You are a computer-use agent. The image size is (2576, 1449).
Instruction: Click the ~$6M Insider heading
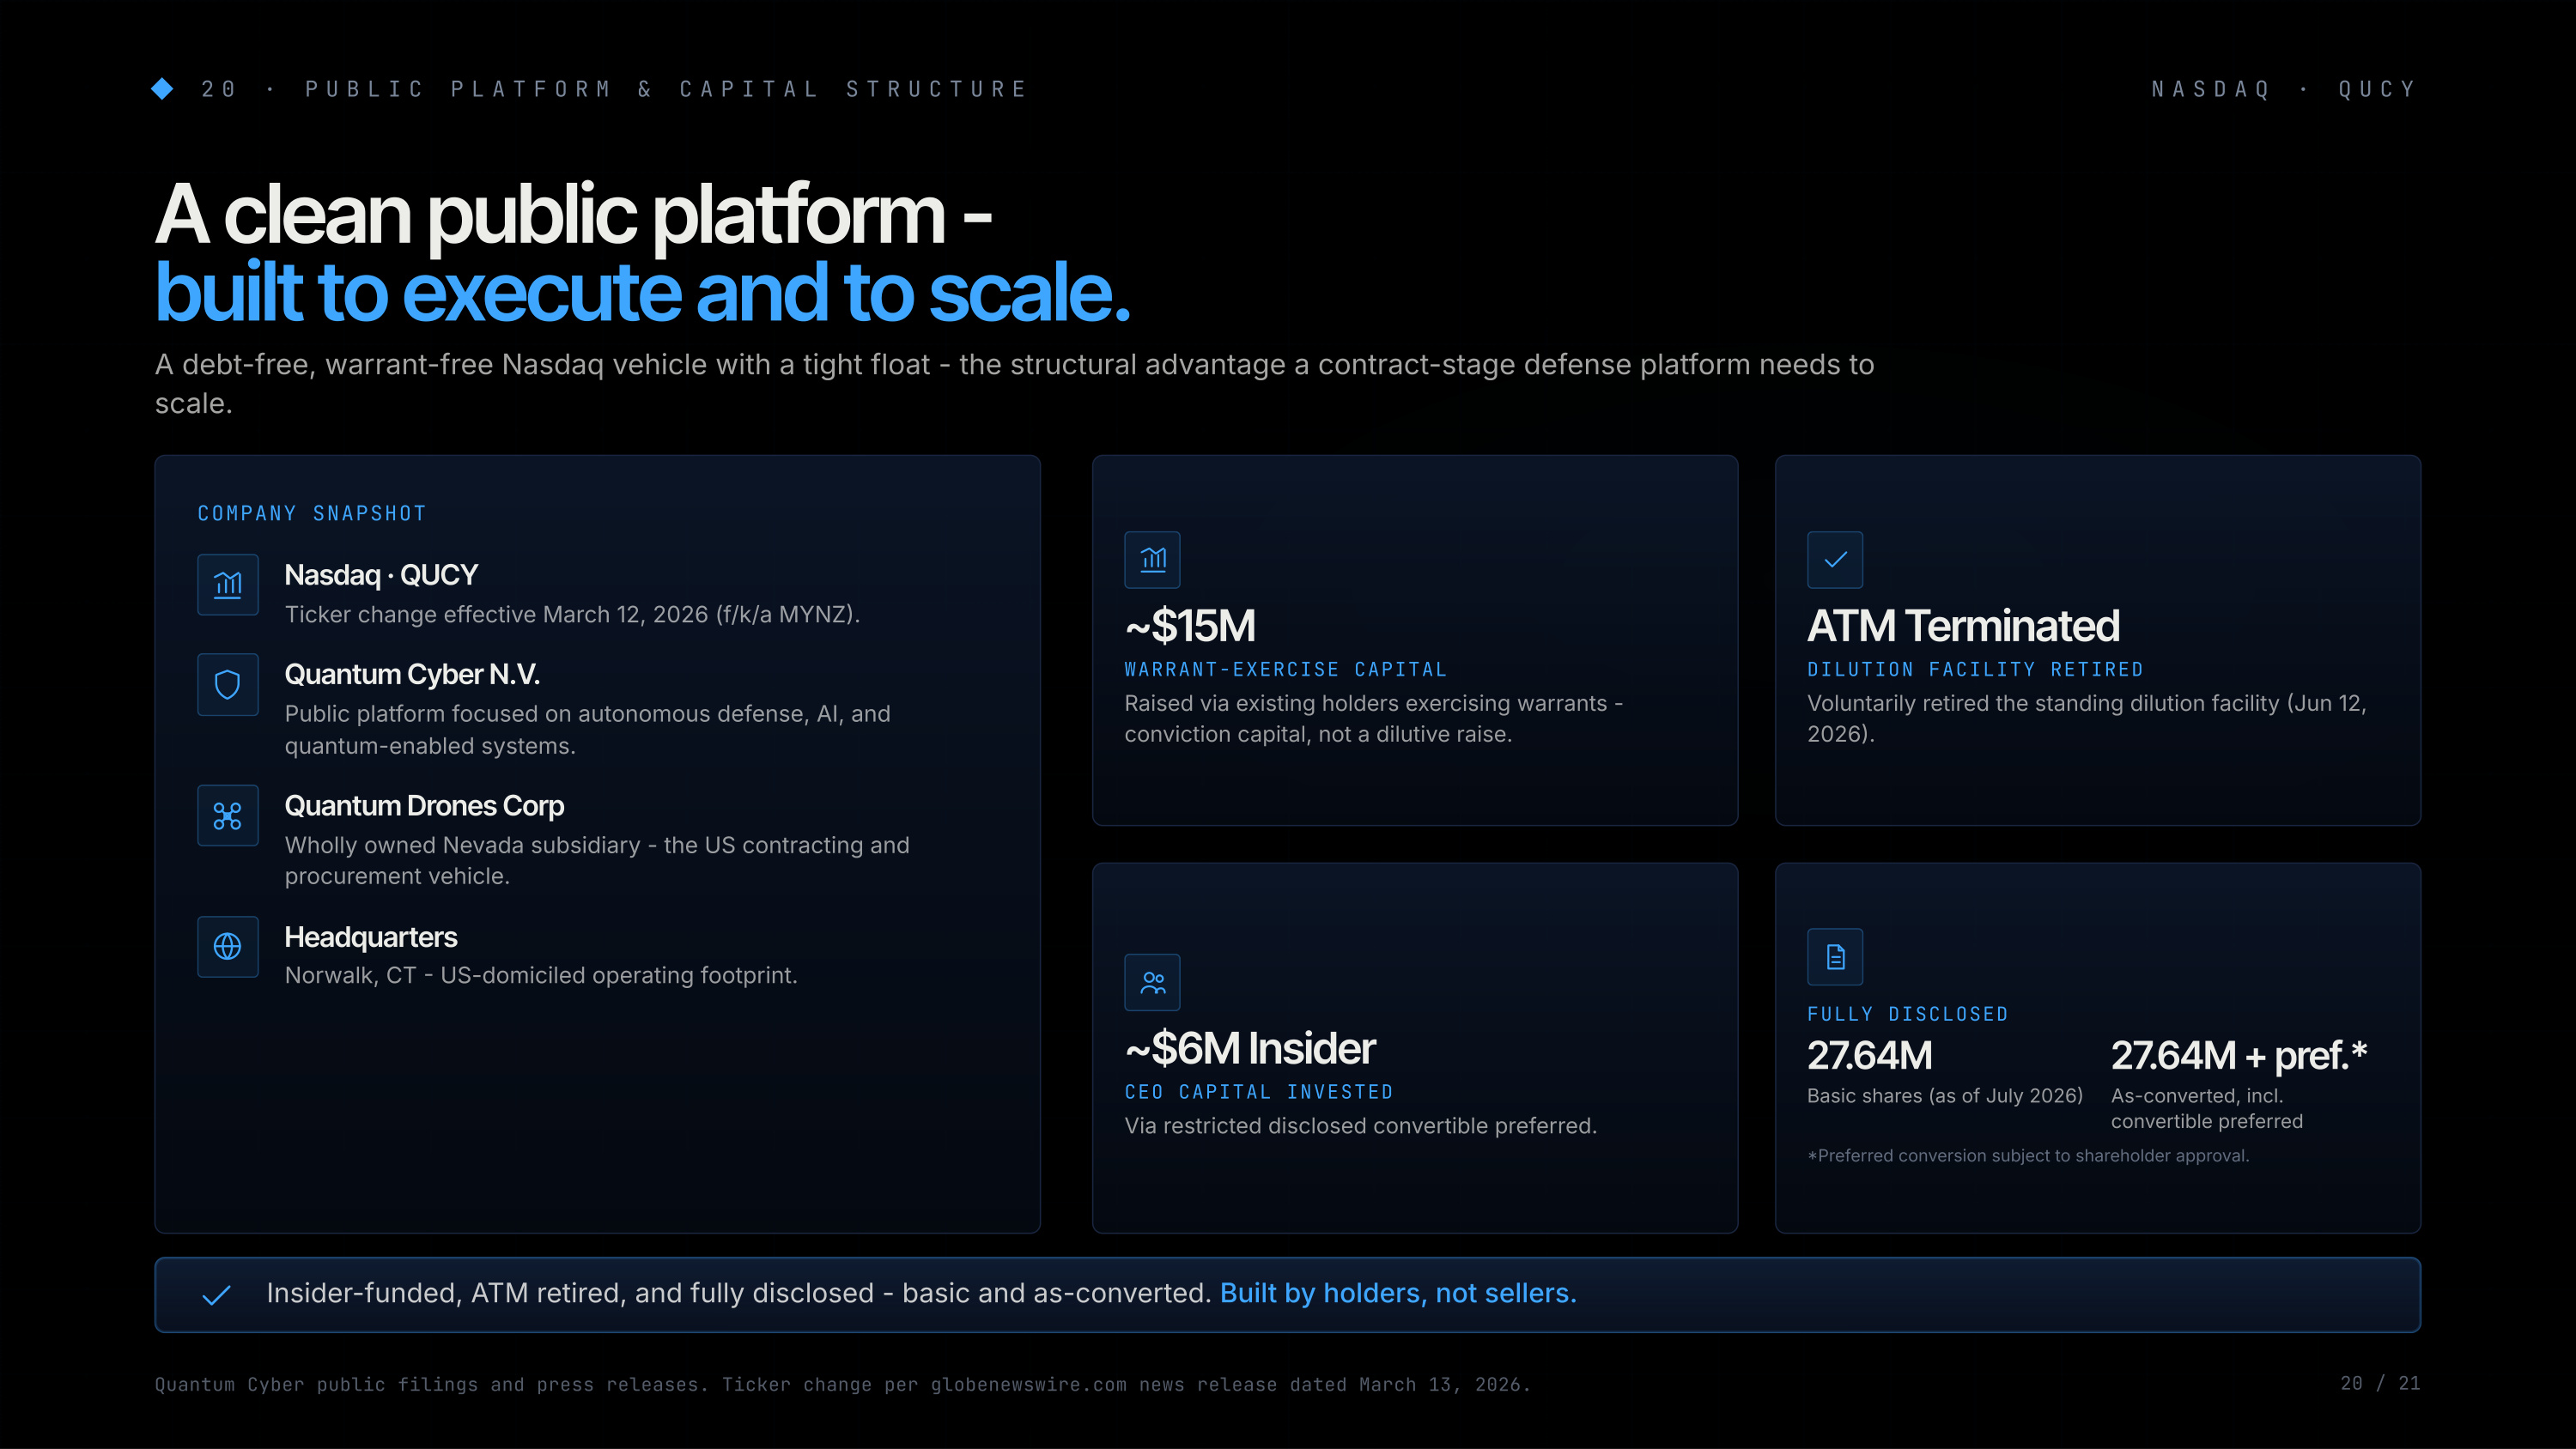pyautogui.click(x=1250, y=1048)
